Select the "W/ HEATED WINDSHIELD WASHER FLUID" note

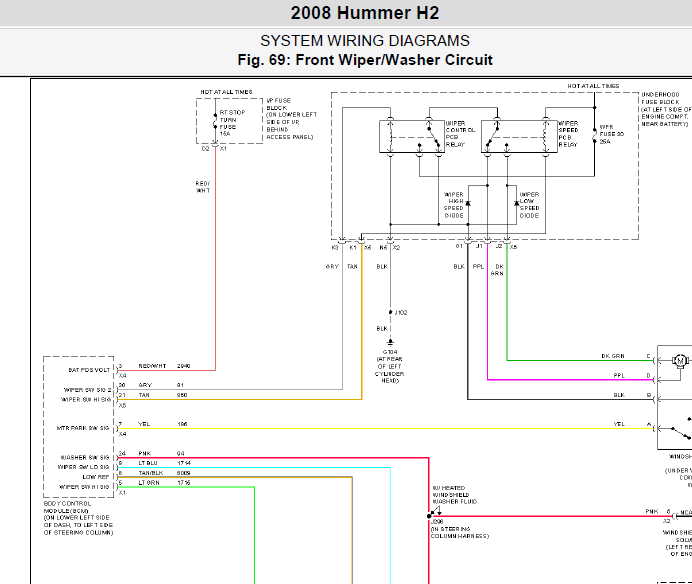click(x=454, y=495)
